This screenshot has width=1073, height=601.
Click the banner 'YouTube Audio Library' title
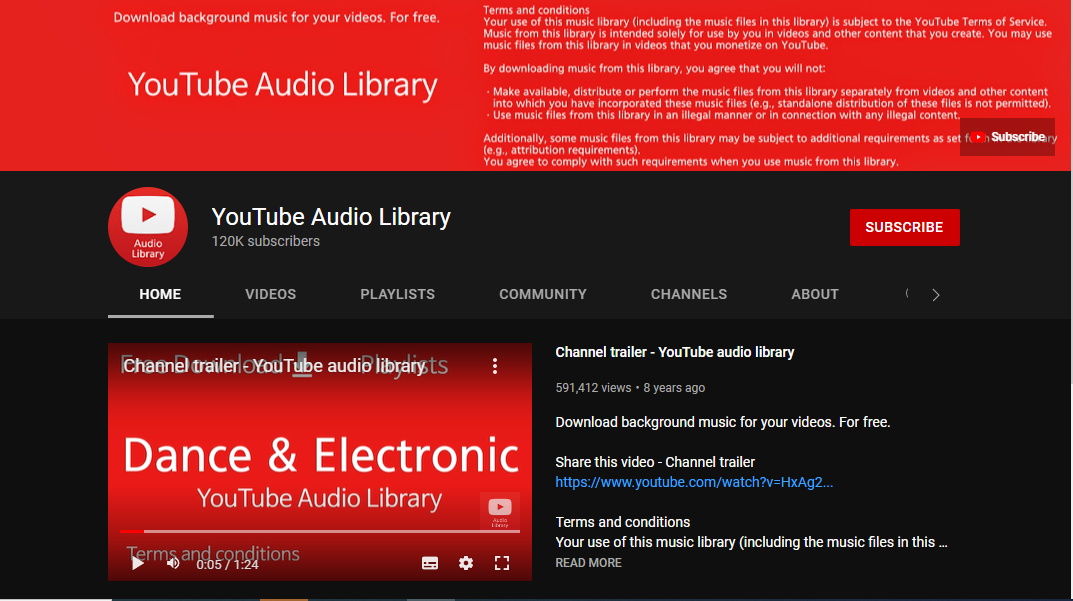(x=283, y=85)
